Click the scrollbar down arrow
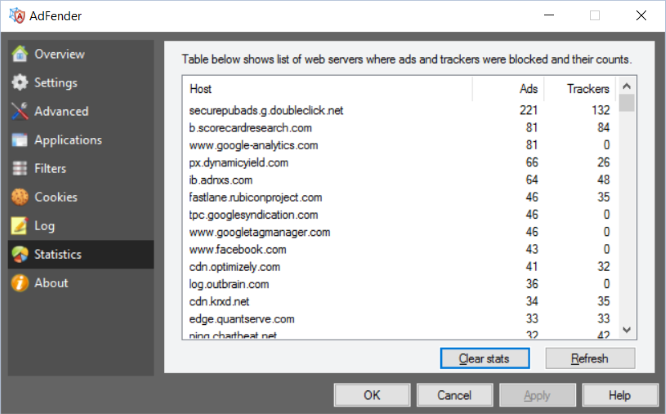This screenshot has height=414, width=666. tap(626, 330)
